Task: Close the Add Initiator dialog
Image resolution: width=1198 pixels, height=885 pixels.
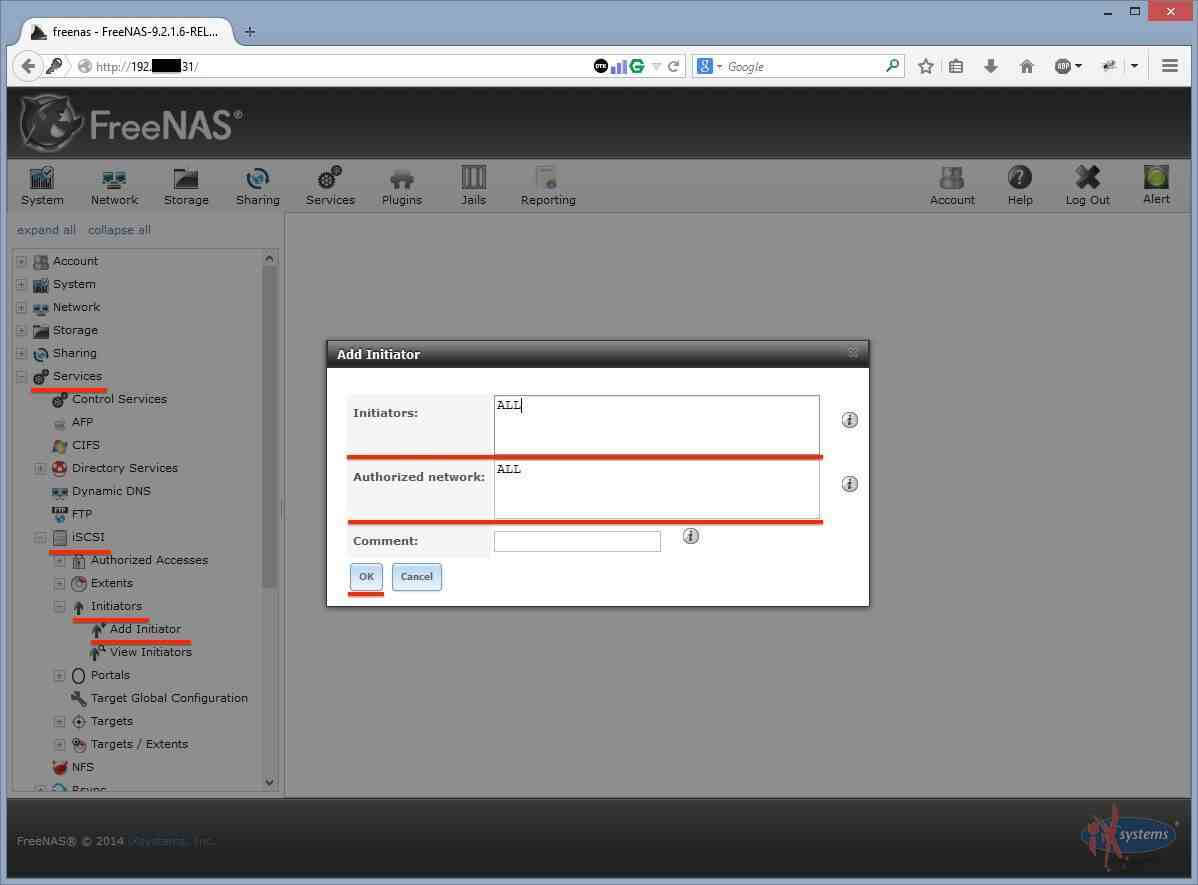Action: click(x=853, y=352)
